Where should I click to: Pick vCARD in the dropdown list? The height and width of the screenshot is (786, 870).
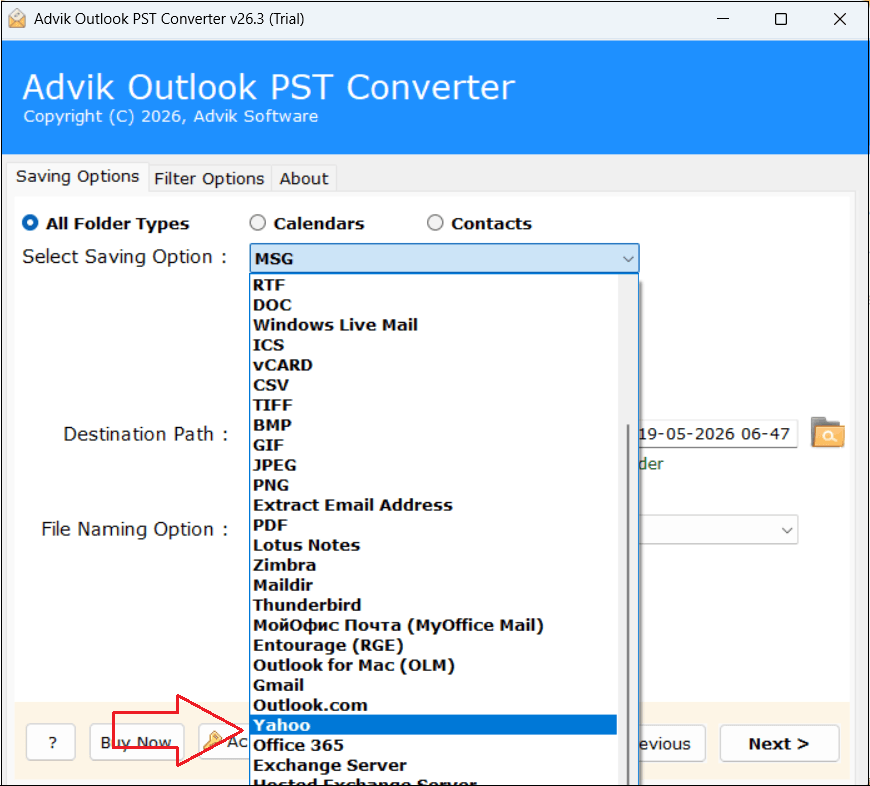coord(434,365)
